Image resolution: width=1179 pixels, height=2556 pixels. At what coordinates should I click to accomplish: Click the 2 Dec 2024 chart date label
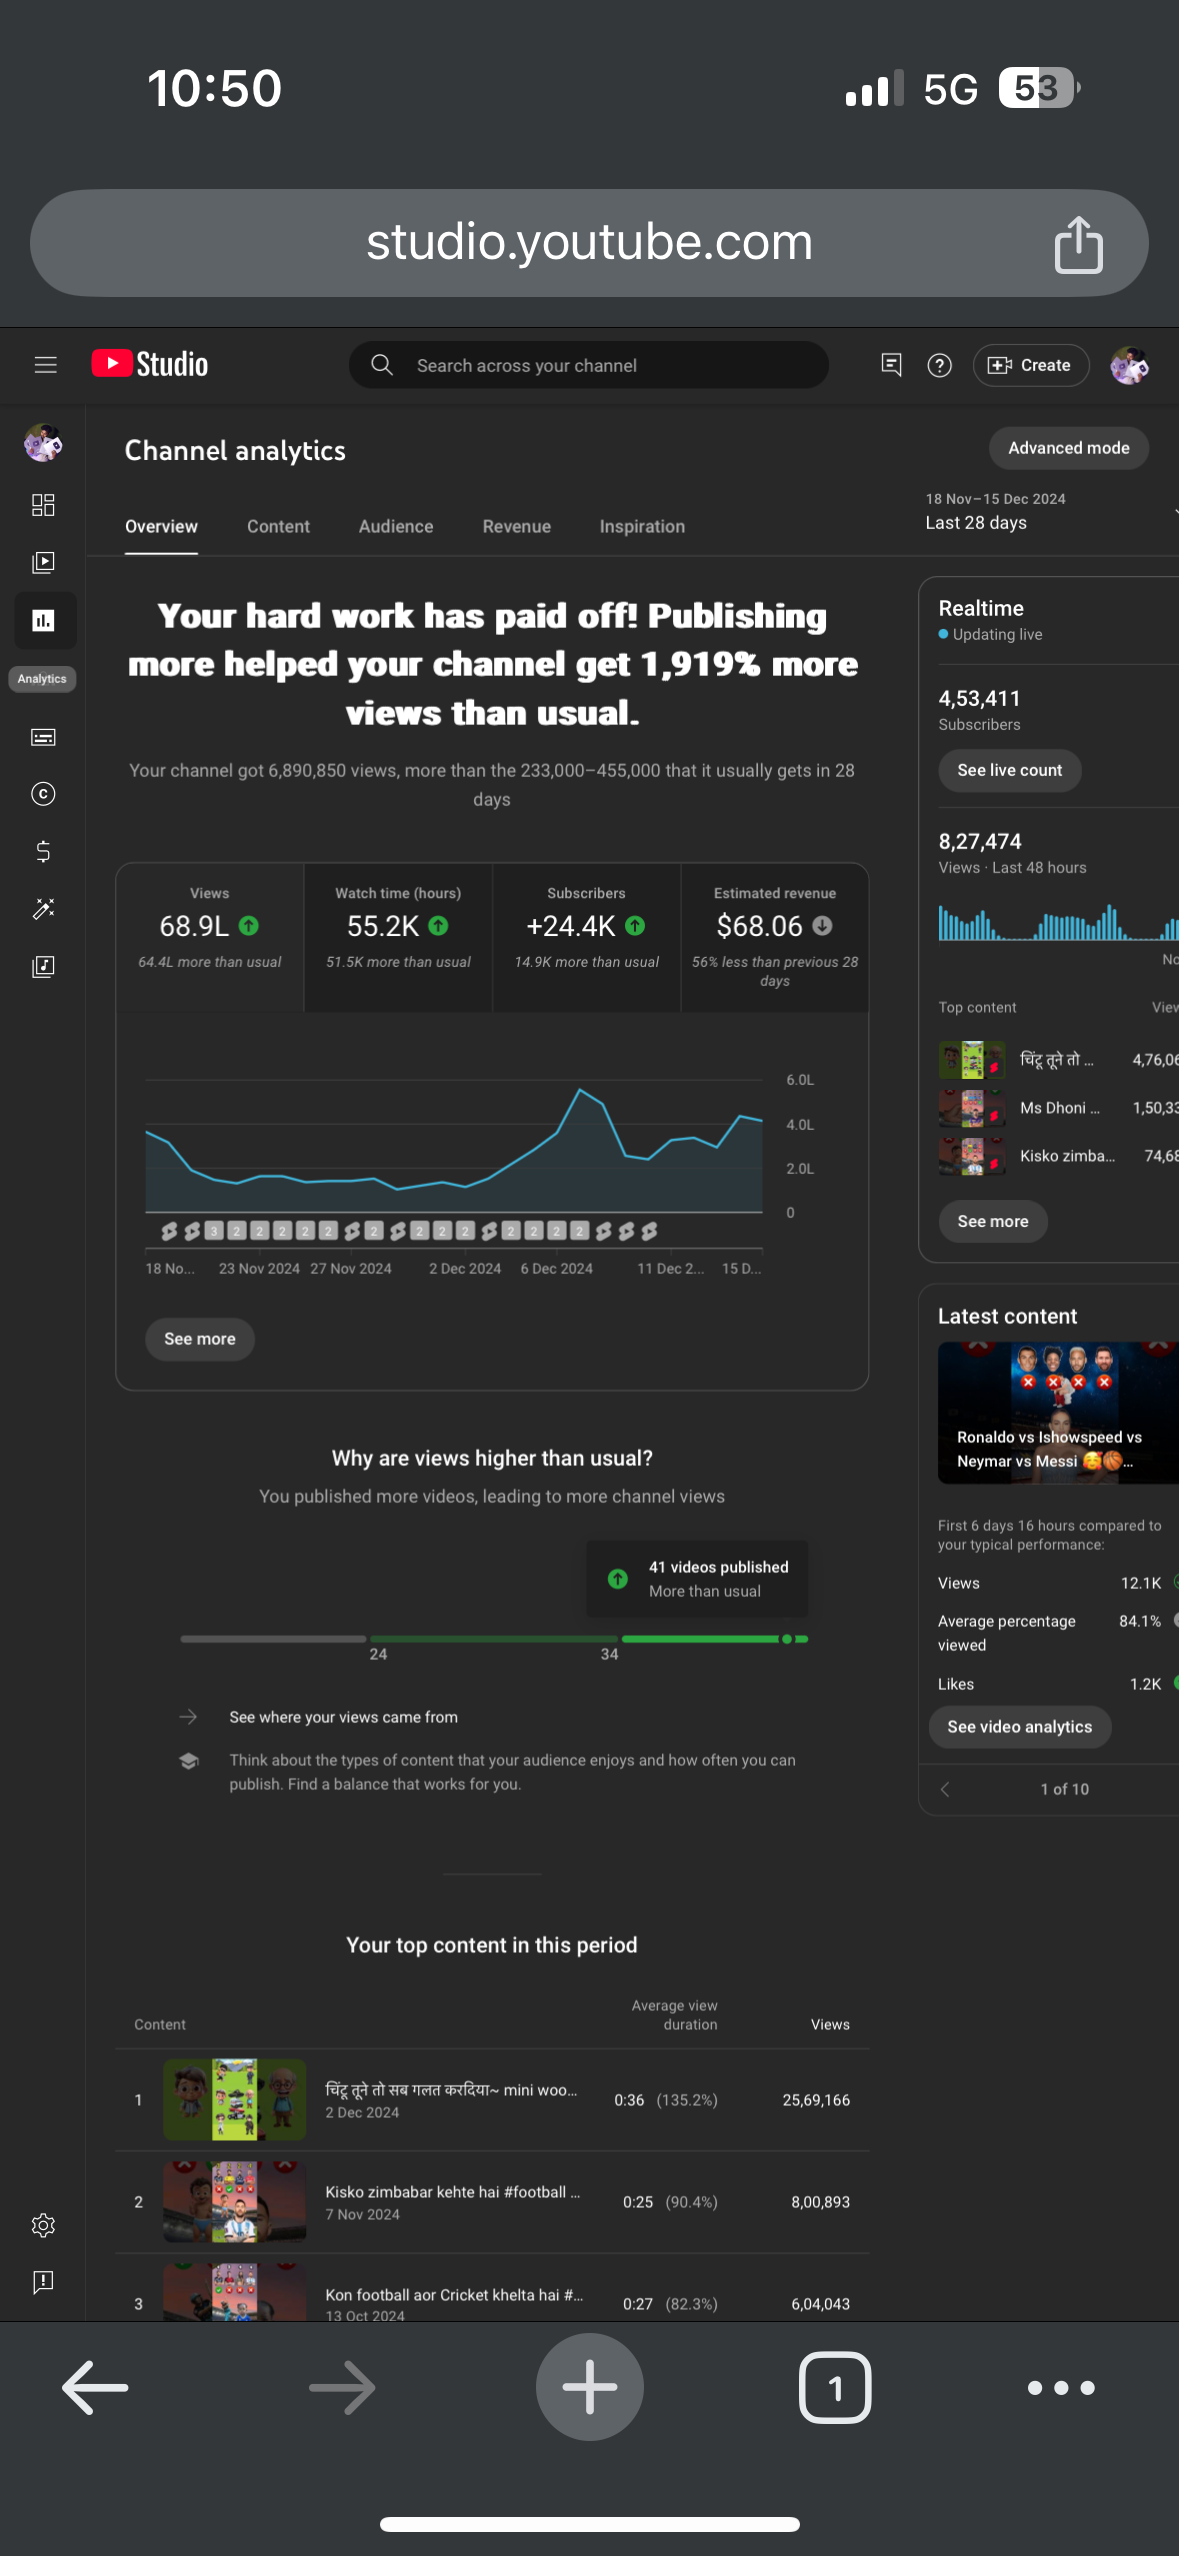point(465,1268)
